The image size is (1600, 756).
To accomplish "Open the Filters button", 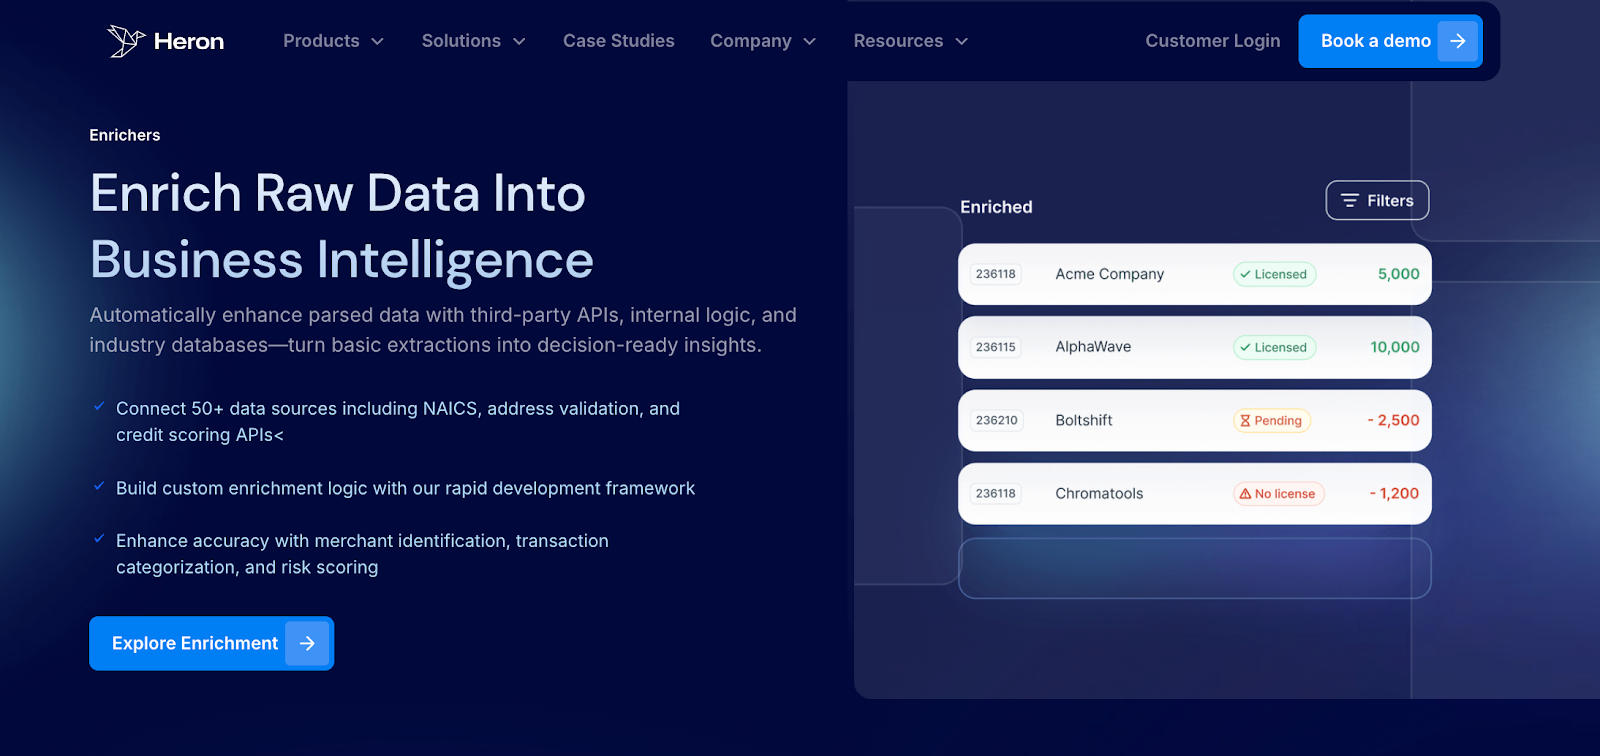I will (x=1377, y=200).
